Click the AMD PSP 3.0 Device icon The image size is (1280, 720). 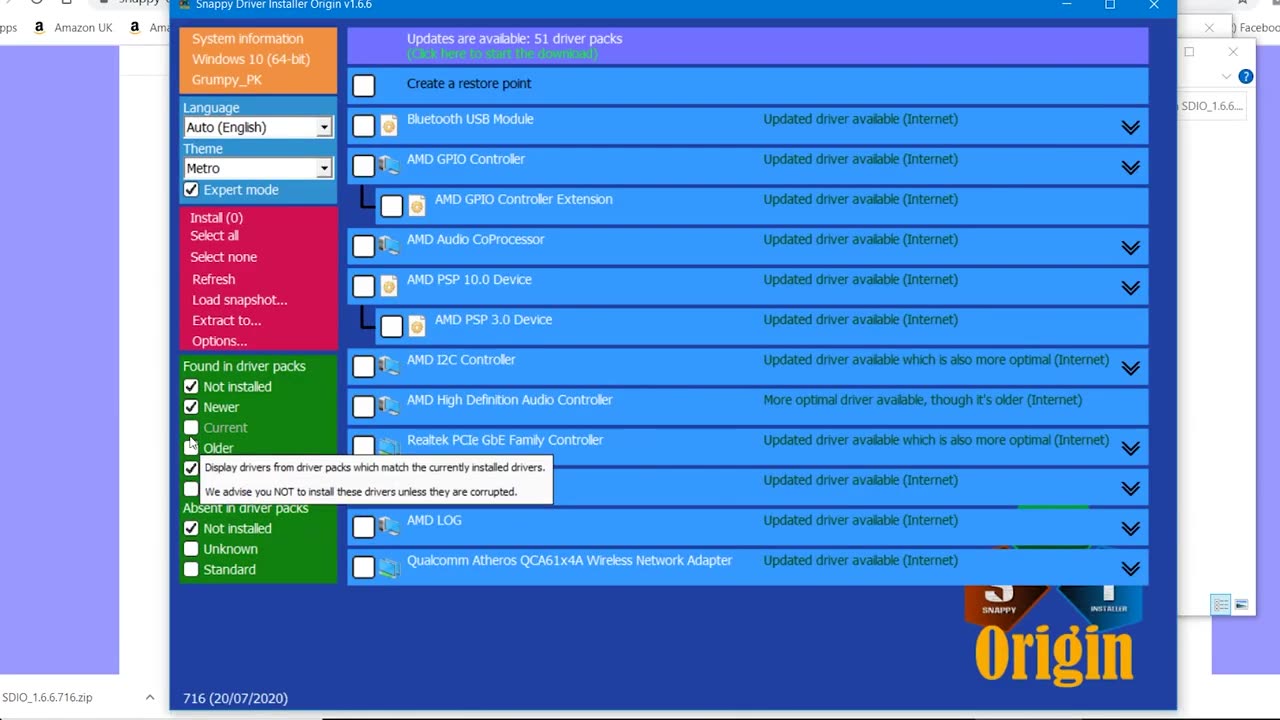417,326
